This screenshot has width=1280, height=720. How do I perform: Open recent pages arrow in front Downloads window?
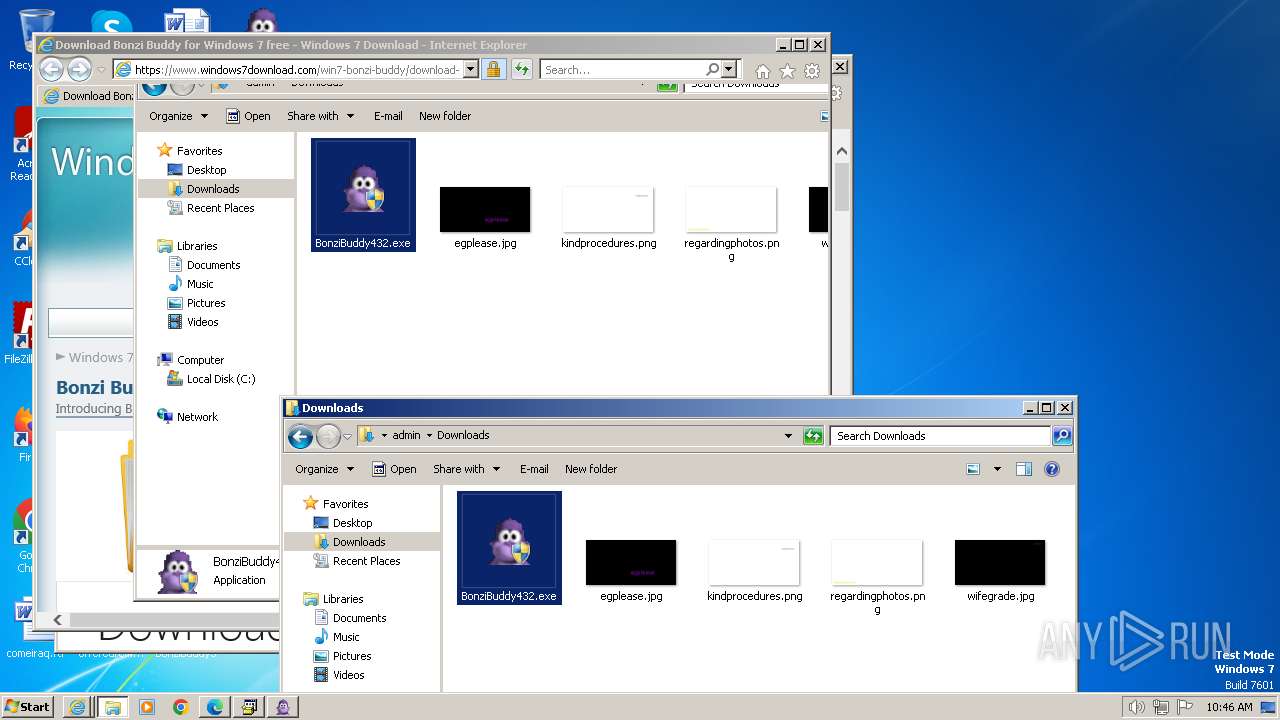click(347, 436)
